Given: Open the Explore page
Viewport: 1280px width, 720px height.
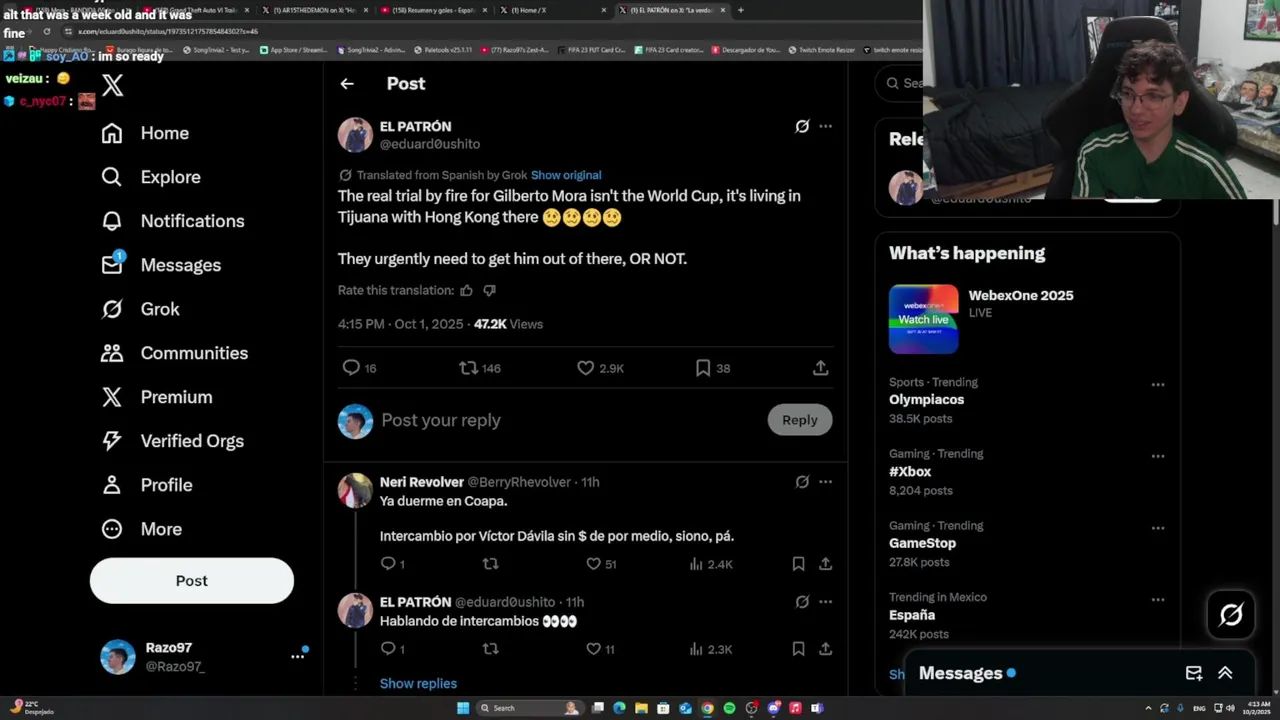Looking at the screenshot, I should tap(151, 177).
